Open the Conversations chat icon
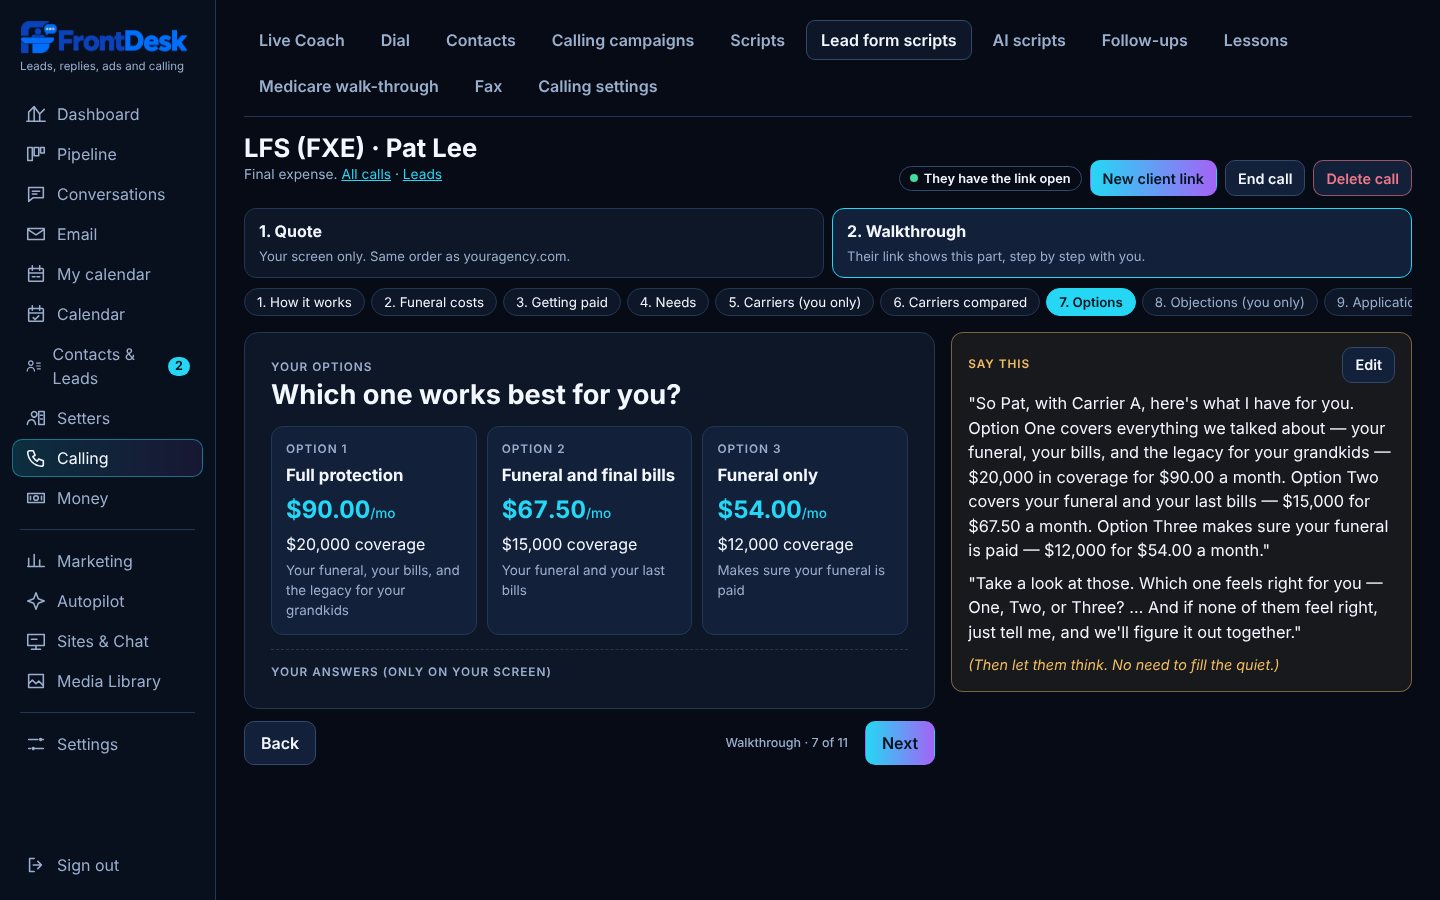 point(36,194)
